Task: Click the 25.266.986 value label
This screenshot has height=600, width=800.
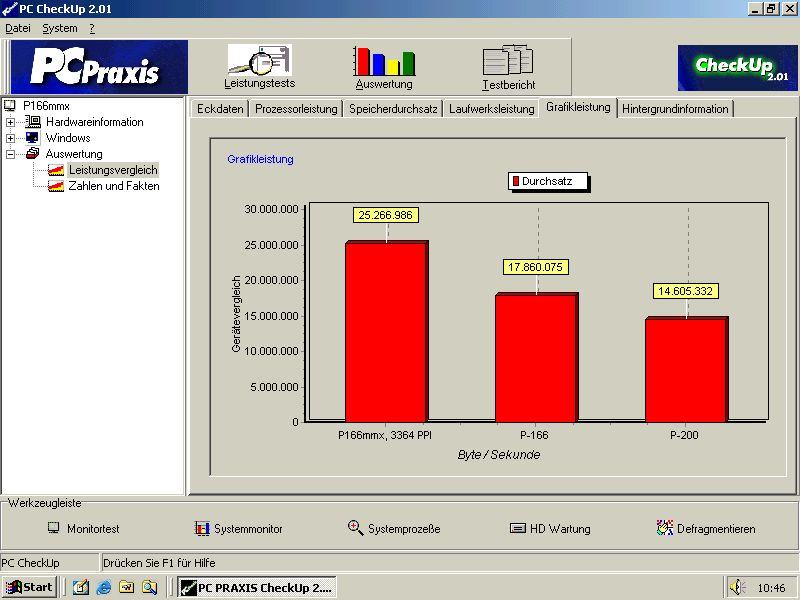Action: pyautogui.click(x=385, y=215)
